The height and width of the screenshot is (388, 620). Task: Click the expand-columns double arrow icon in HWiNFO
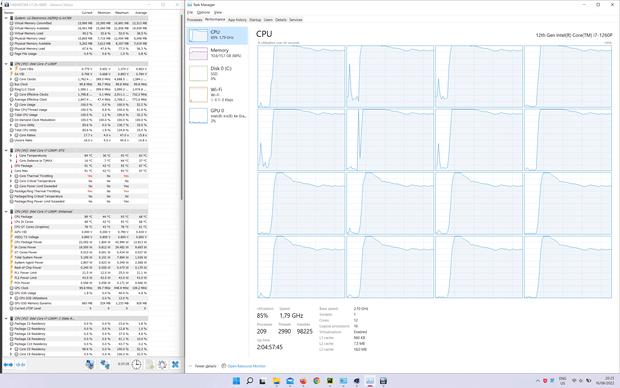8,365
